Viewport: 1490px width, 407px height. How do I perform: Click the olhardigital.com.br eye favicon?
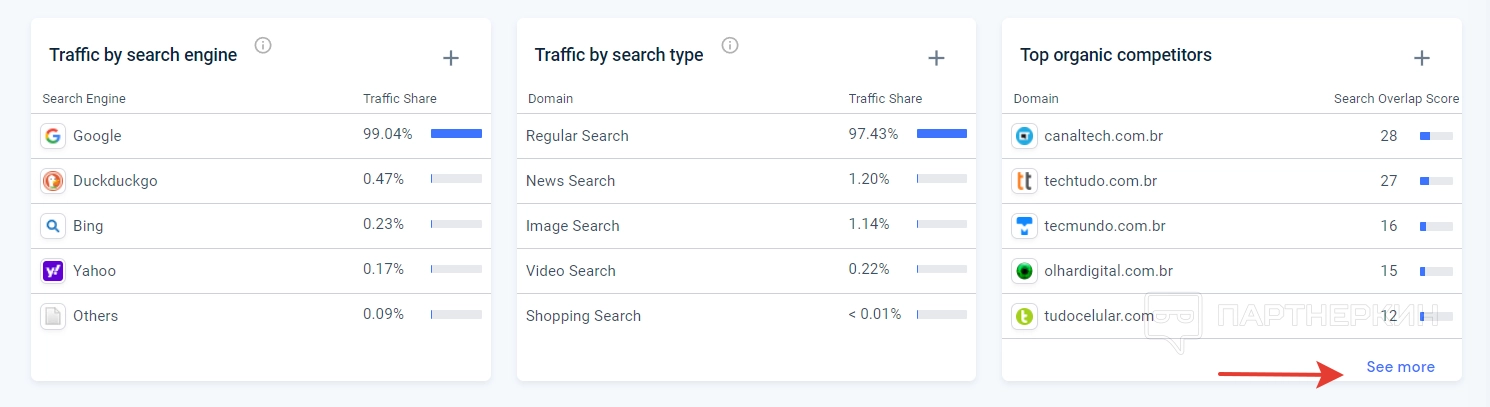click(x=1024, y=271)
